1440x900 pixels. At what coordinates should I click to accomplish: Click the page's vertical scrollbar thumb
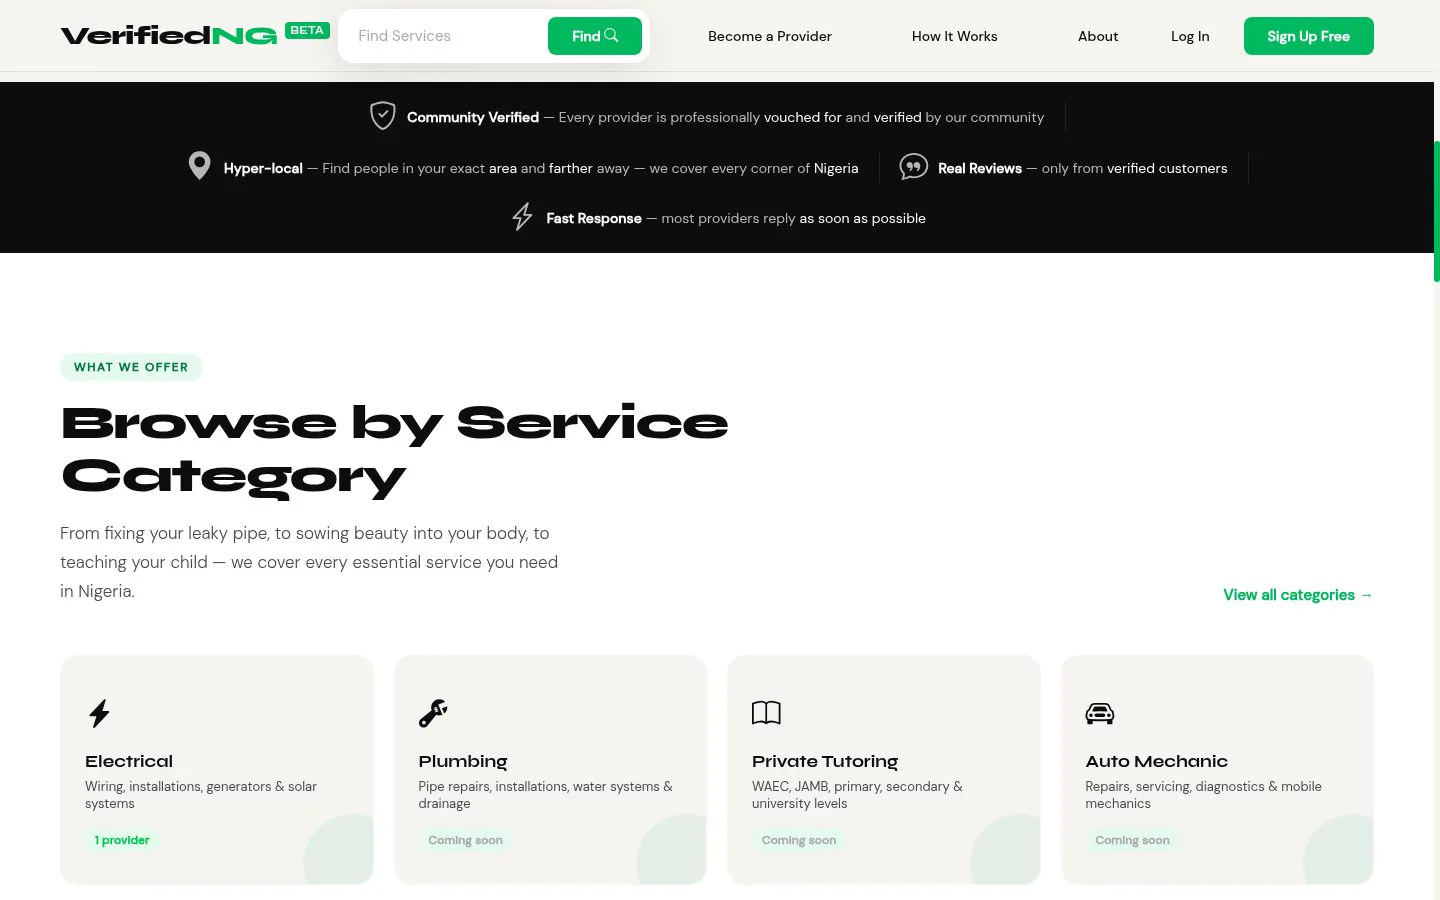(x=1437, y=210)
